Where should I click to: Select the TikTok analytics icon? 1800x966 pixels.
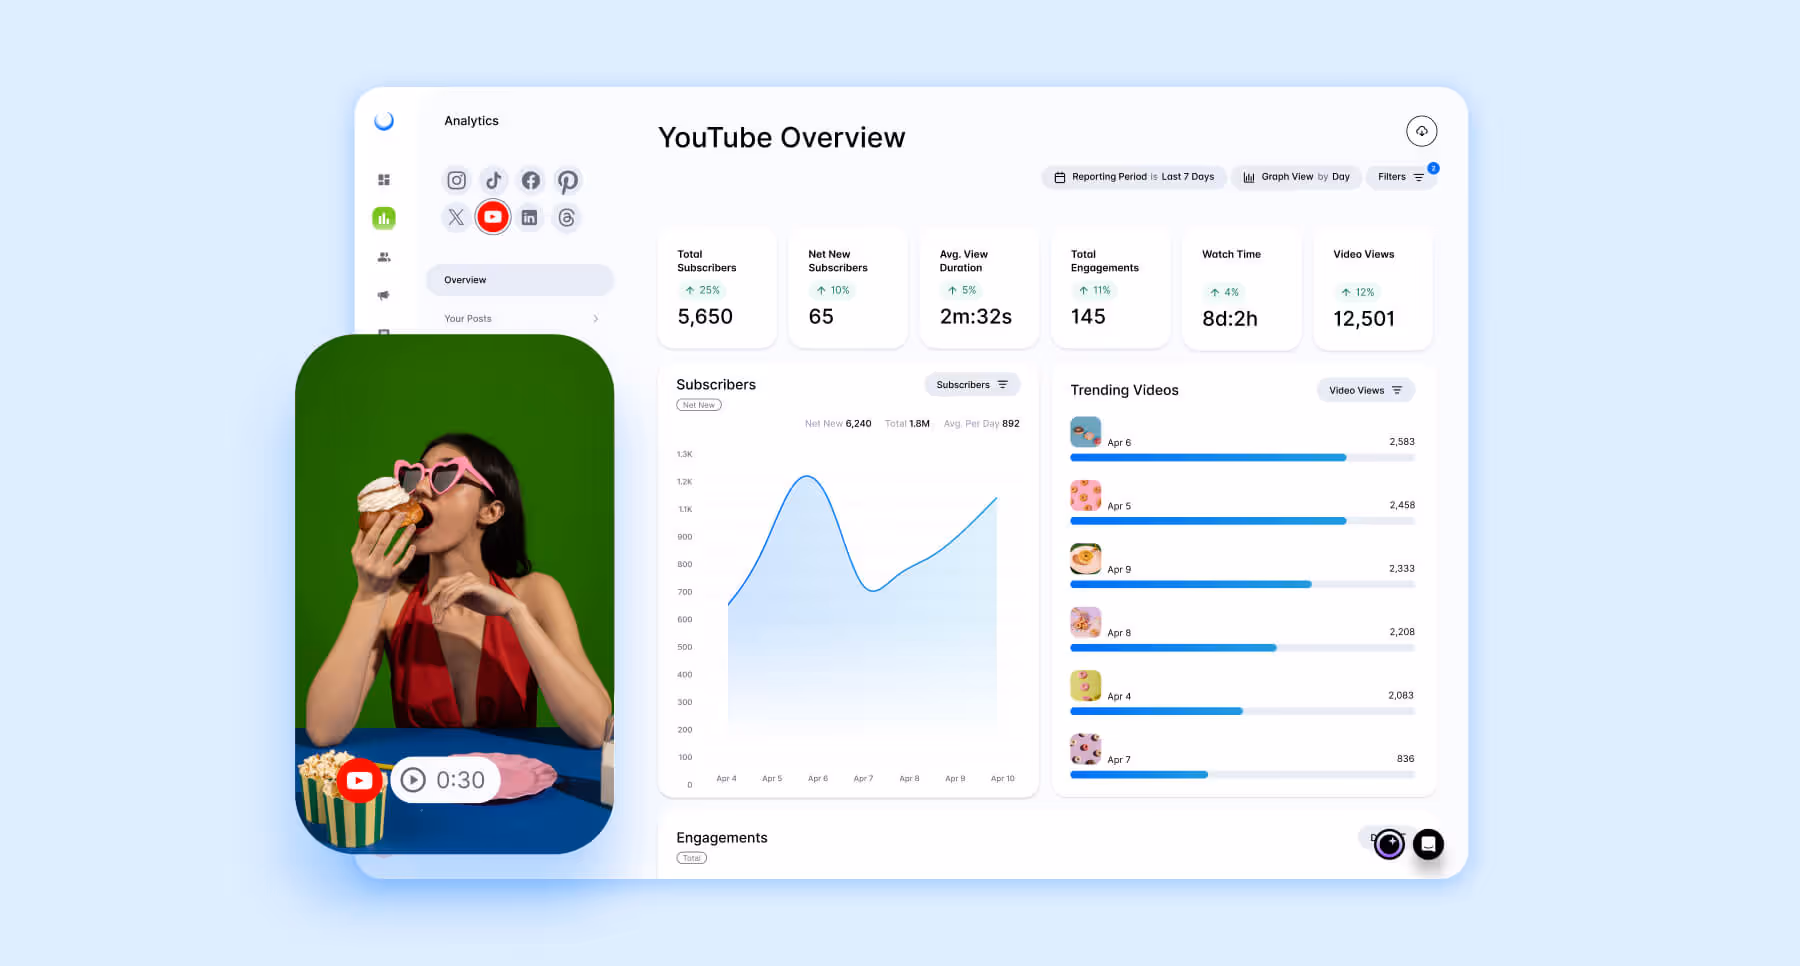pyautogui.click(x=493, y=180)
